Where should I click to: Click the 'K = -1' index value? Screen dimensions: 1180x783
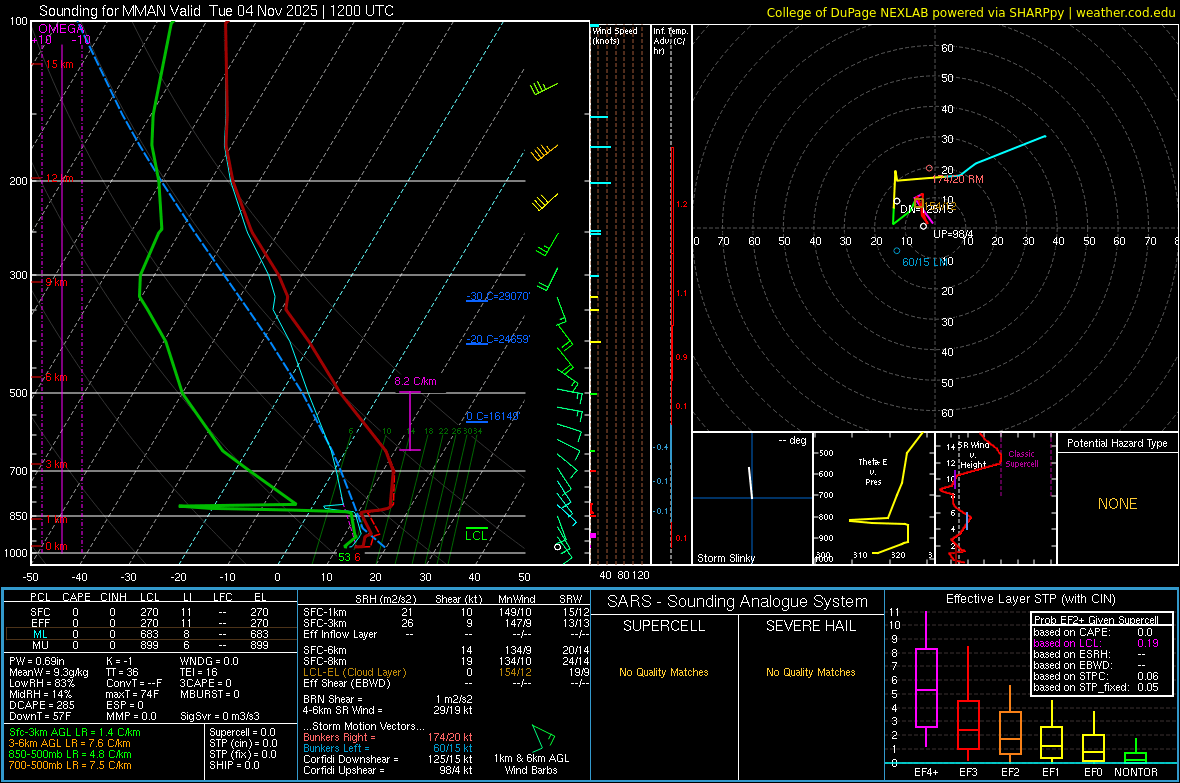119,661
